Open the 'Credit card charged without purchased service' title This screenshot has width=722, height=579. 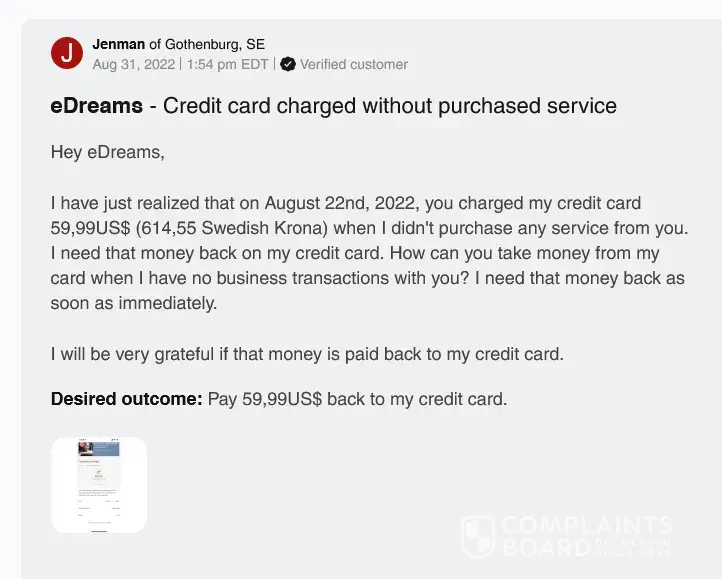[389, 106]
